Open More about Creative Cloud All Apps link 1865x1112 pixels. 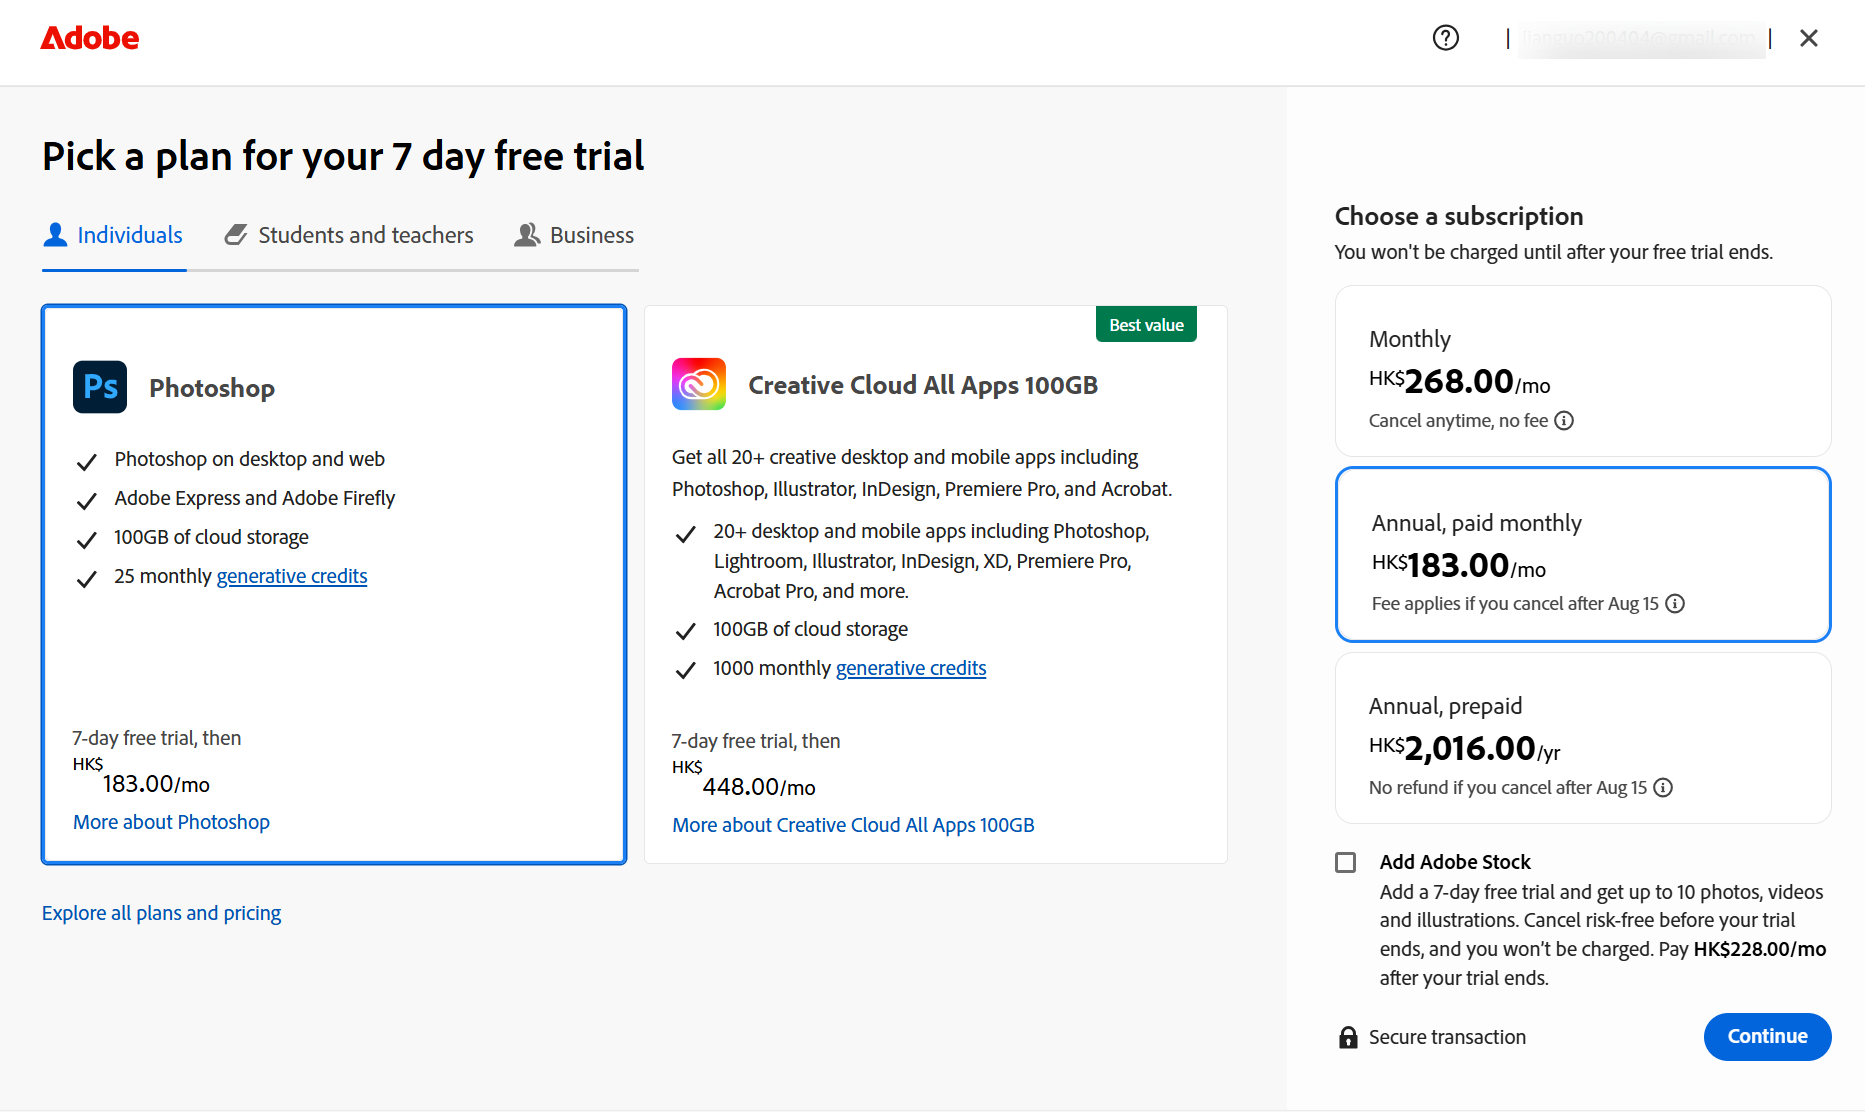853,825
